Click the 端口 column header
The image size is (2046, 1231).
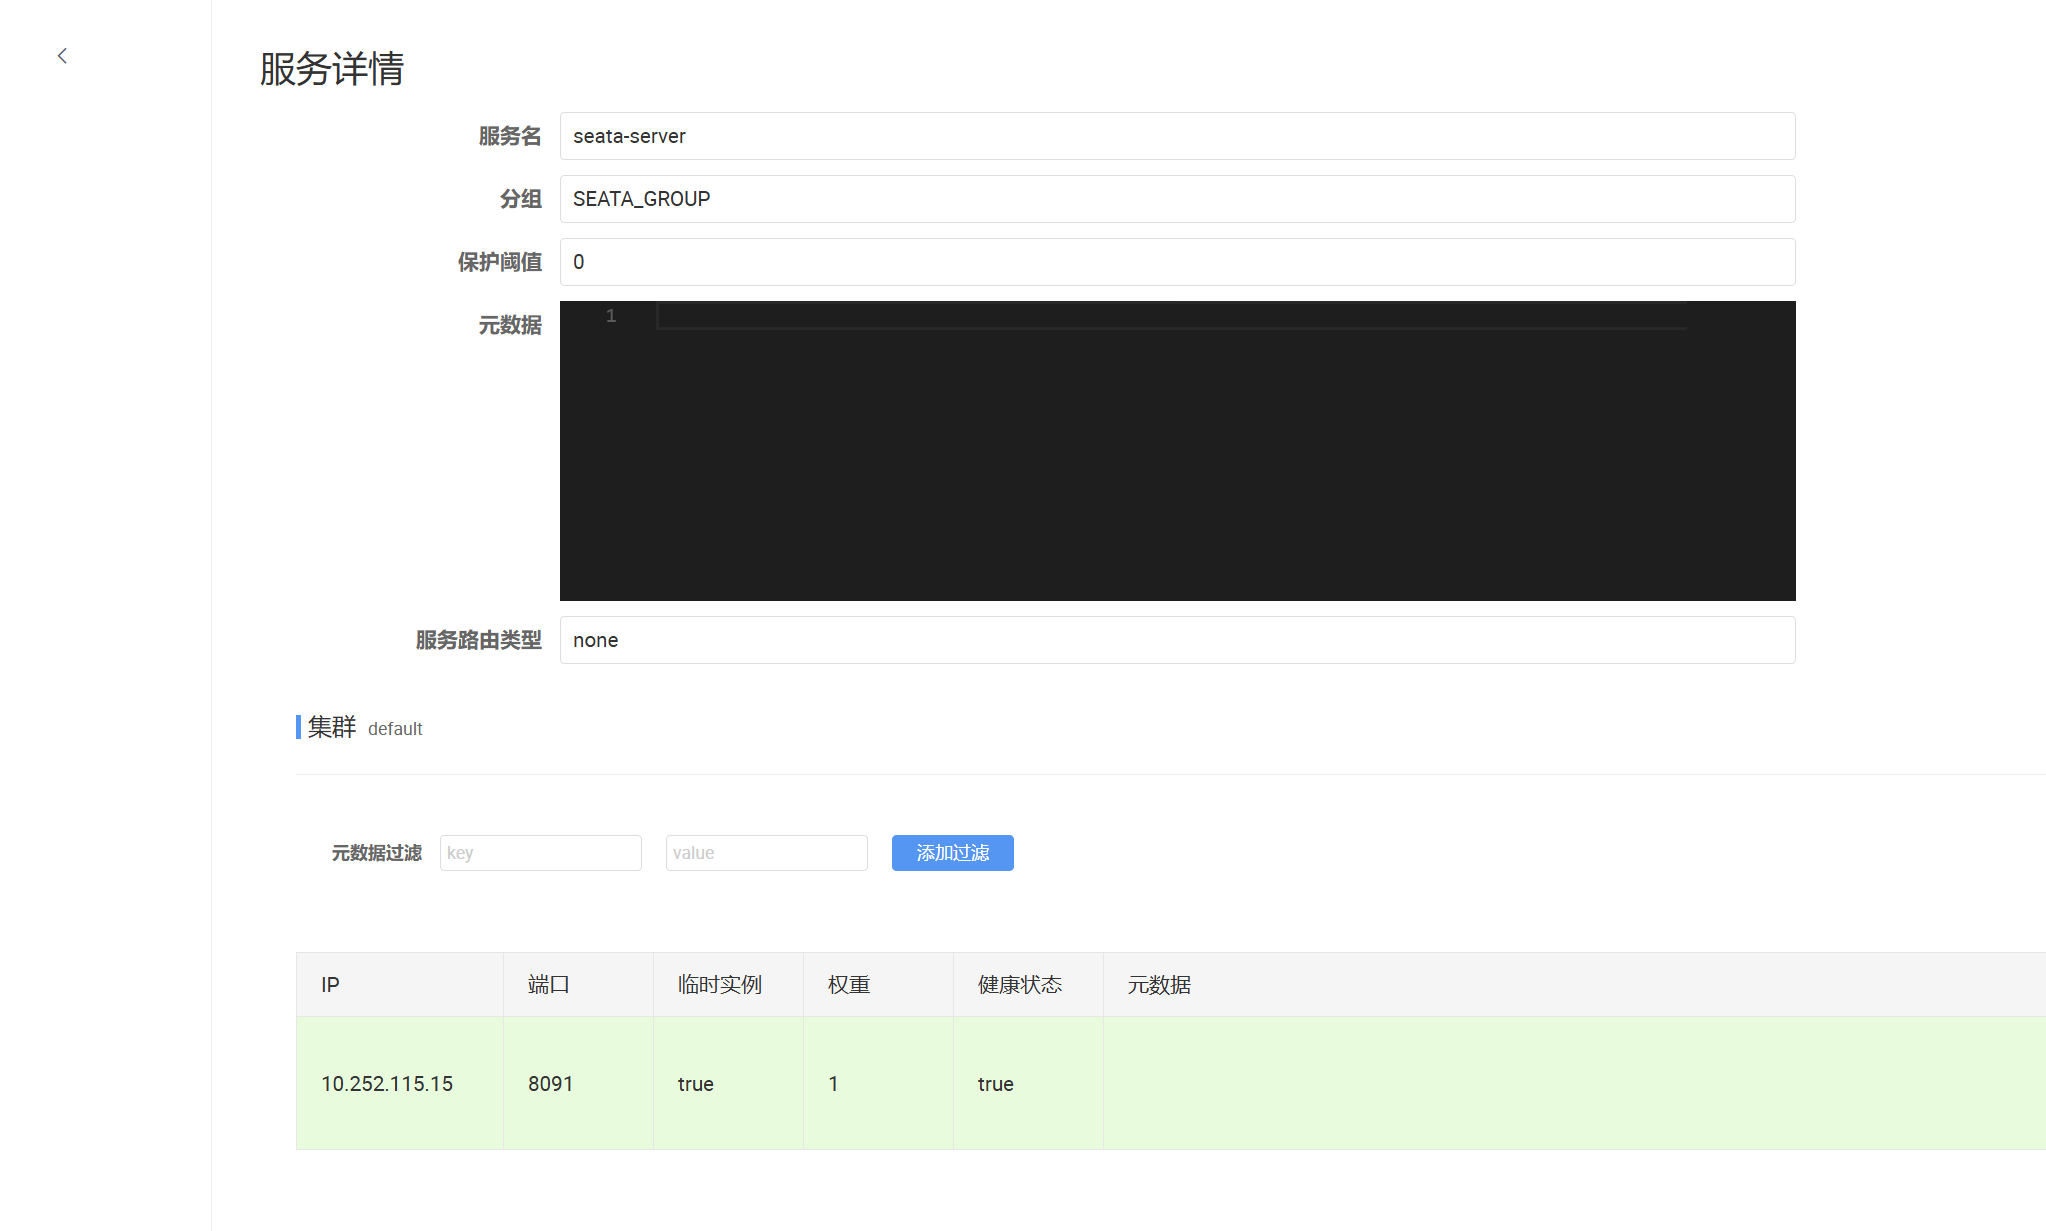[548, 985]
